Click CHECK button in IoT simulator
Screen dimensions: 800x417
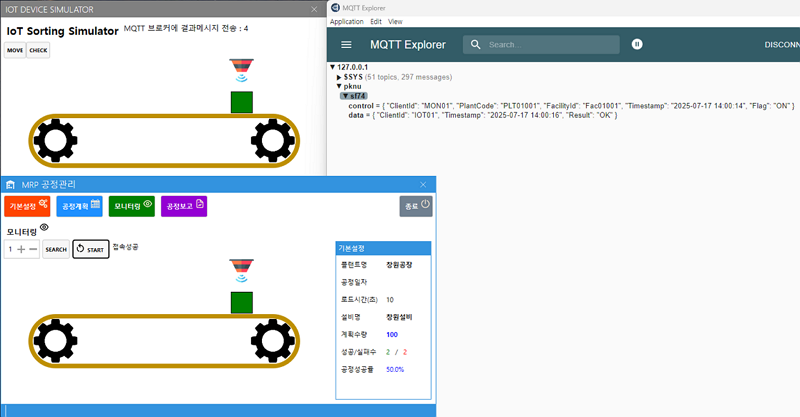point(38,50)
